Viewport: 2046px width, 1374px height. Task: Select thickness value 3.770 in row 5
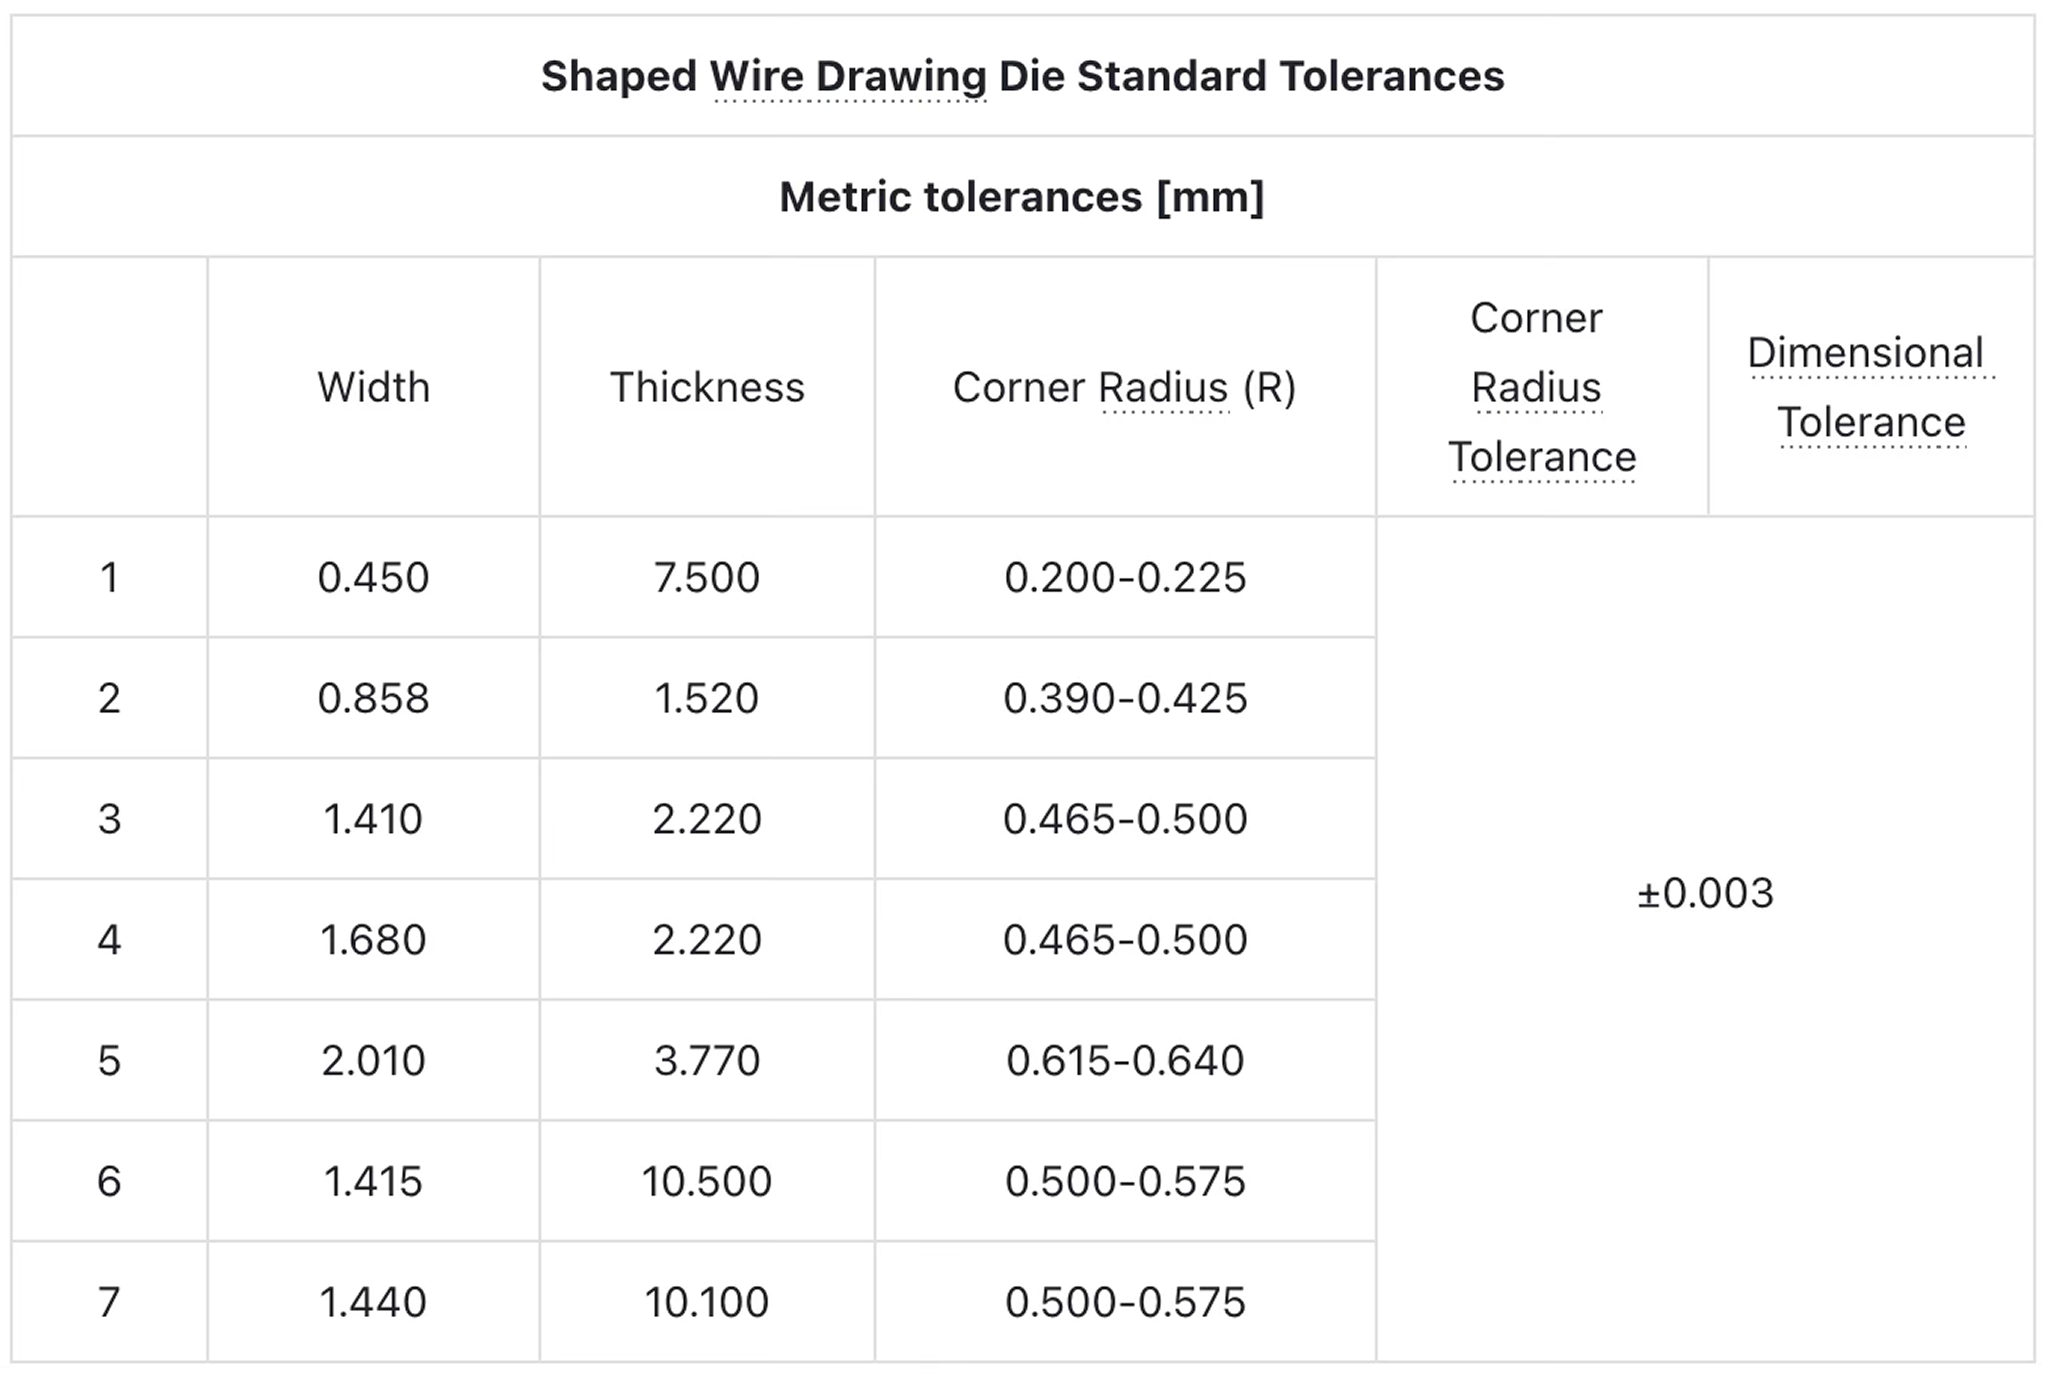[x=707, y=1060]
